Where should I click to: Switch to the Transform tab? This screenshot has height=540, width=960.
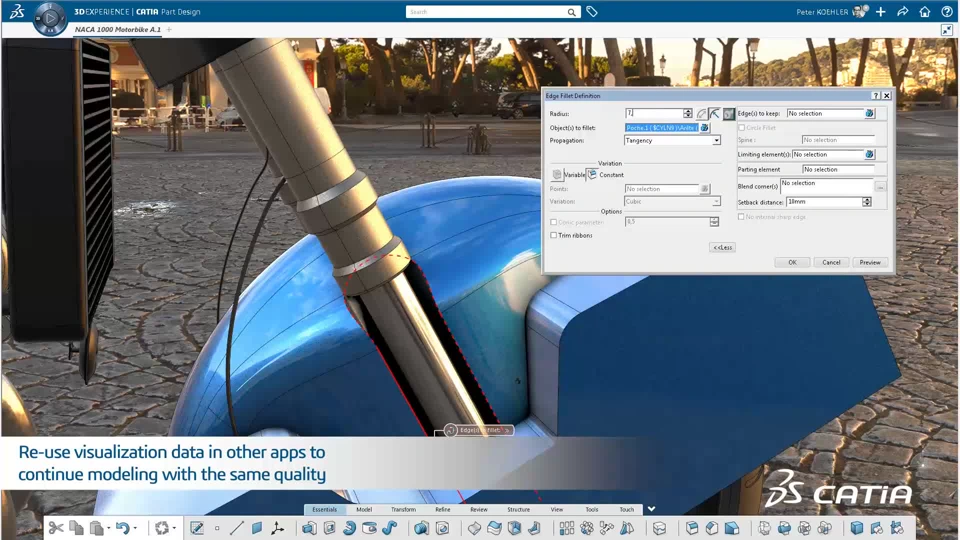click(x=403, y=509)
